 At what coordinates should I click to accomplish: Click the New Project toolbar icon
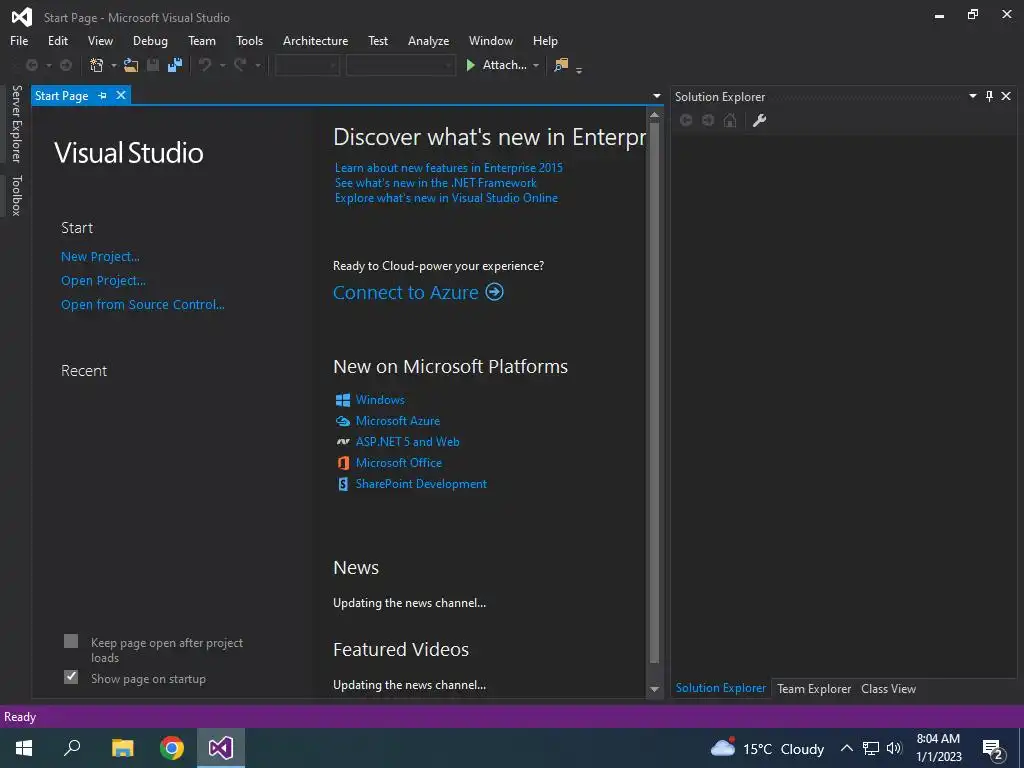pos(97,65)
